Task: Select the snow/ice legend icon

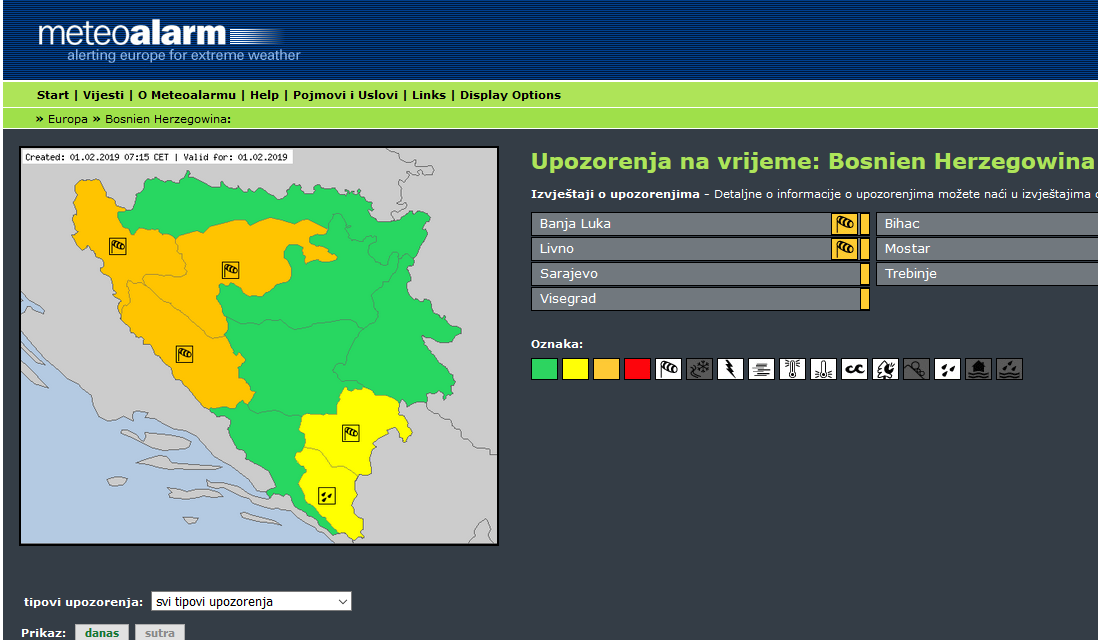Action: click(x=699, y=369)
